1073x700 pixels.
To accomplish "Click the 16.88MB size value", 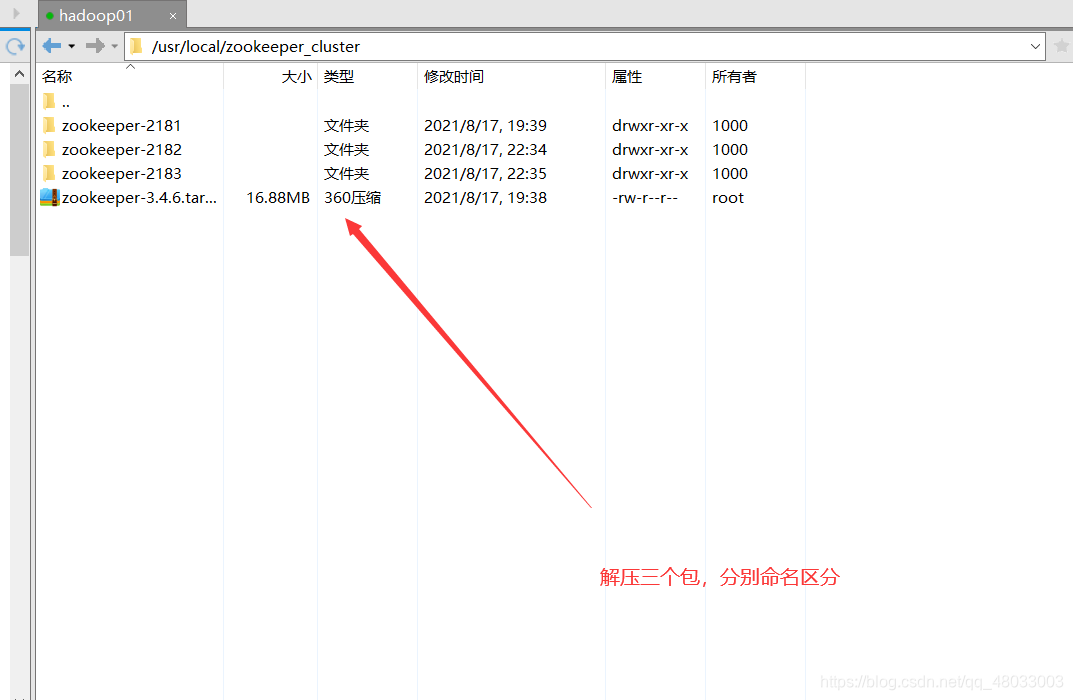I will tap(278, 198).
